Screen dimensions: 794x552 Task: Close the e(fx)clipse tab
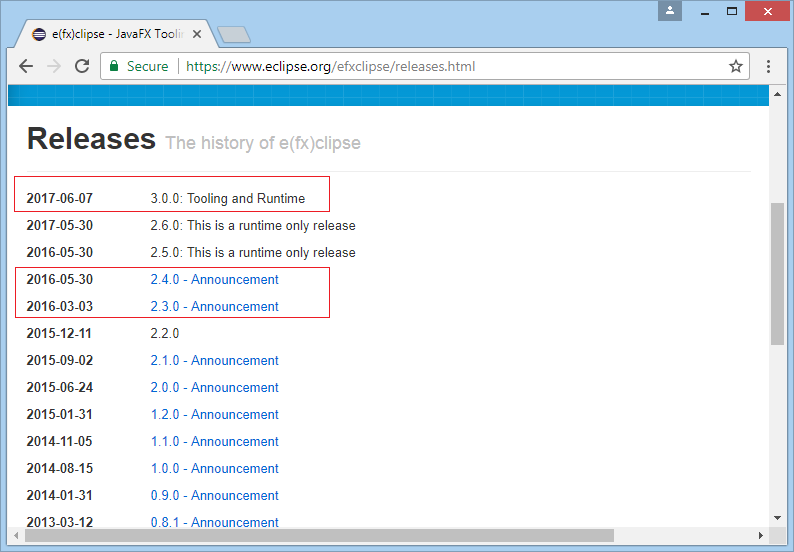197,34
